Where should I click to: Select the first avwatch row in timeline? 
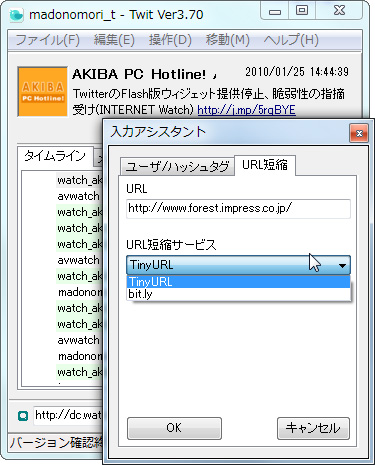[x=79, y=196]
